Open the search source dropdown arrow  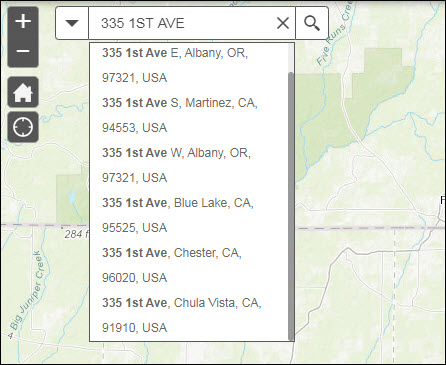[x=72, y=23]
